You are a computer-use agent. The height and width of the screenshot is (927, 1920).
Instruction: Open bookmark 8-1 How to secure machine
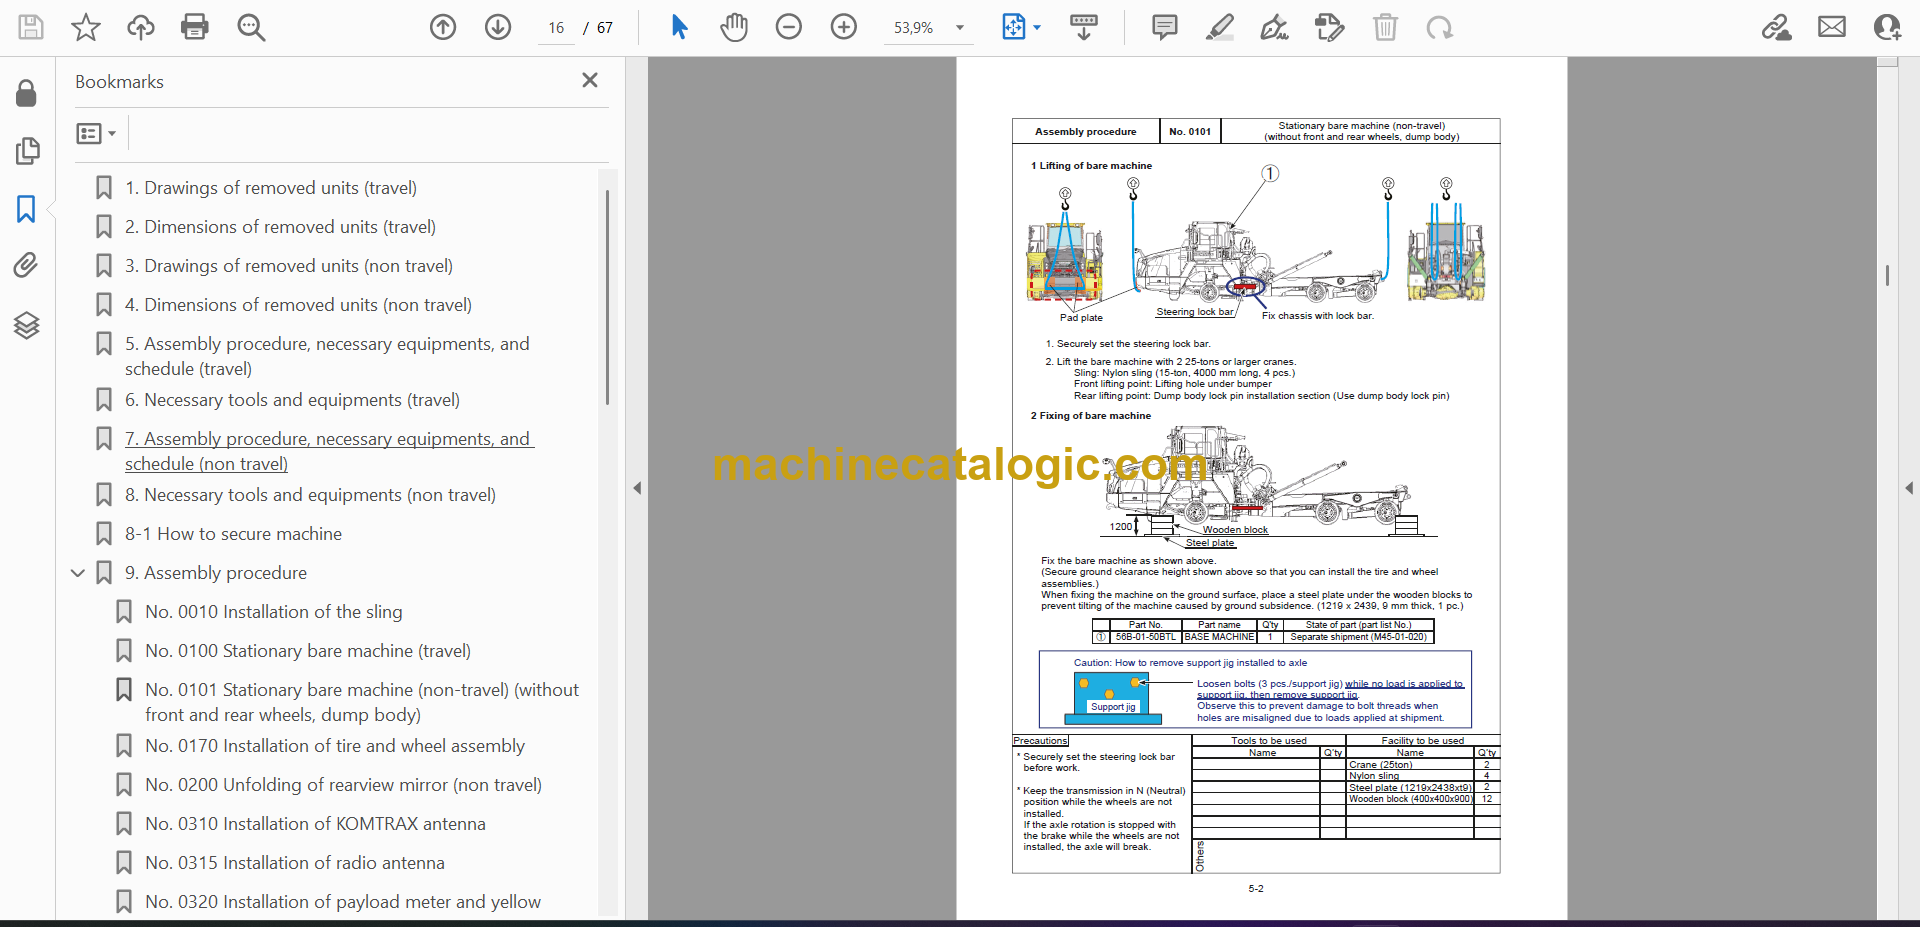click(233, 534)
